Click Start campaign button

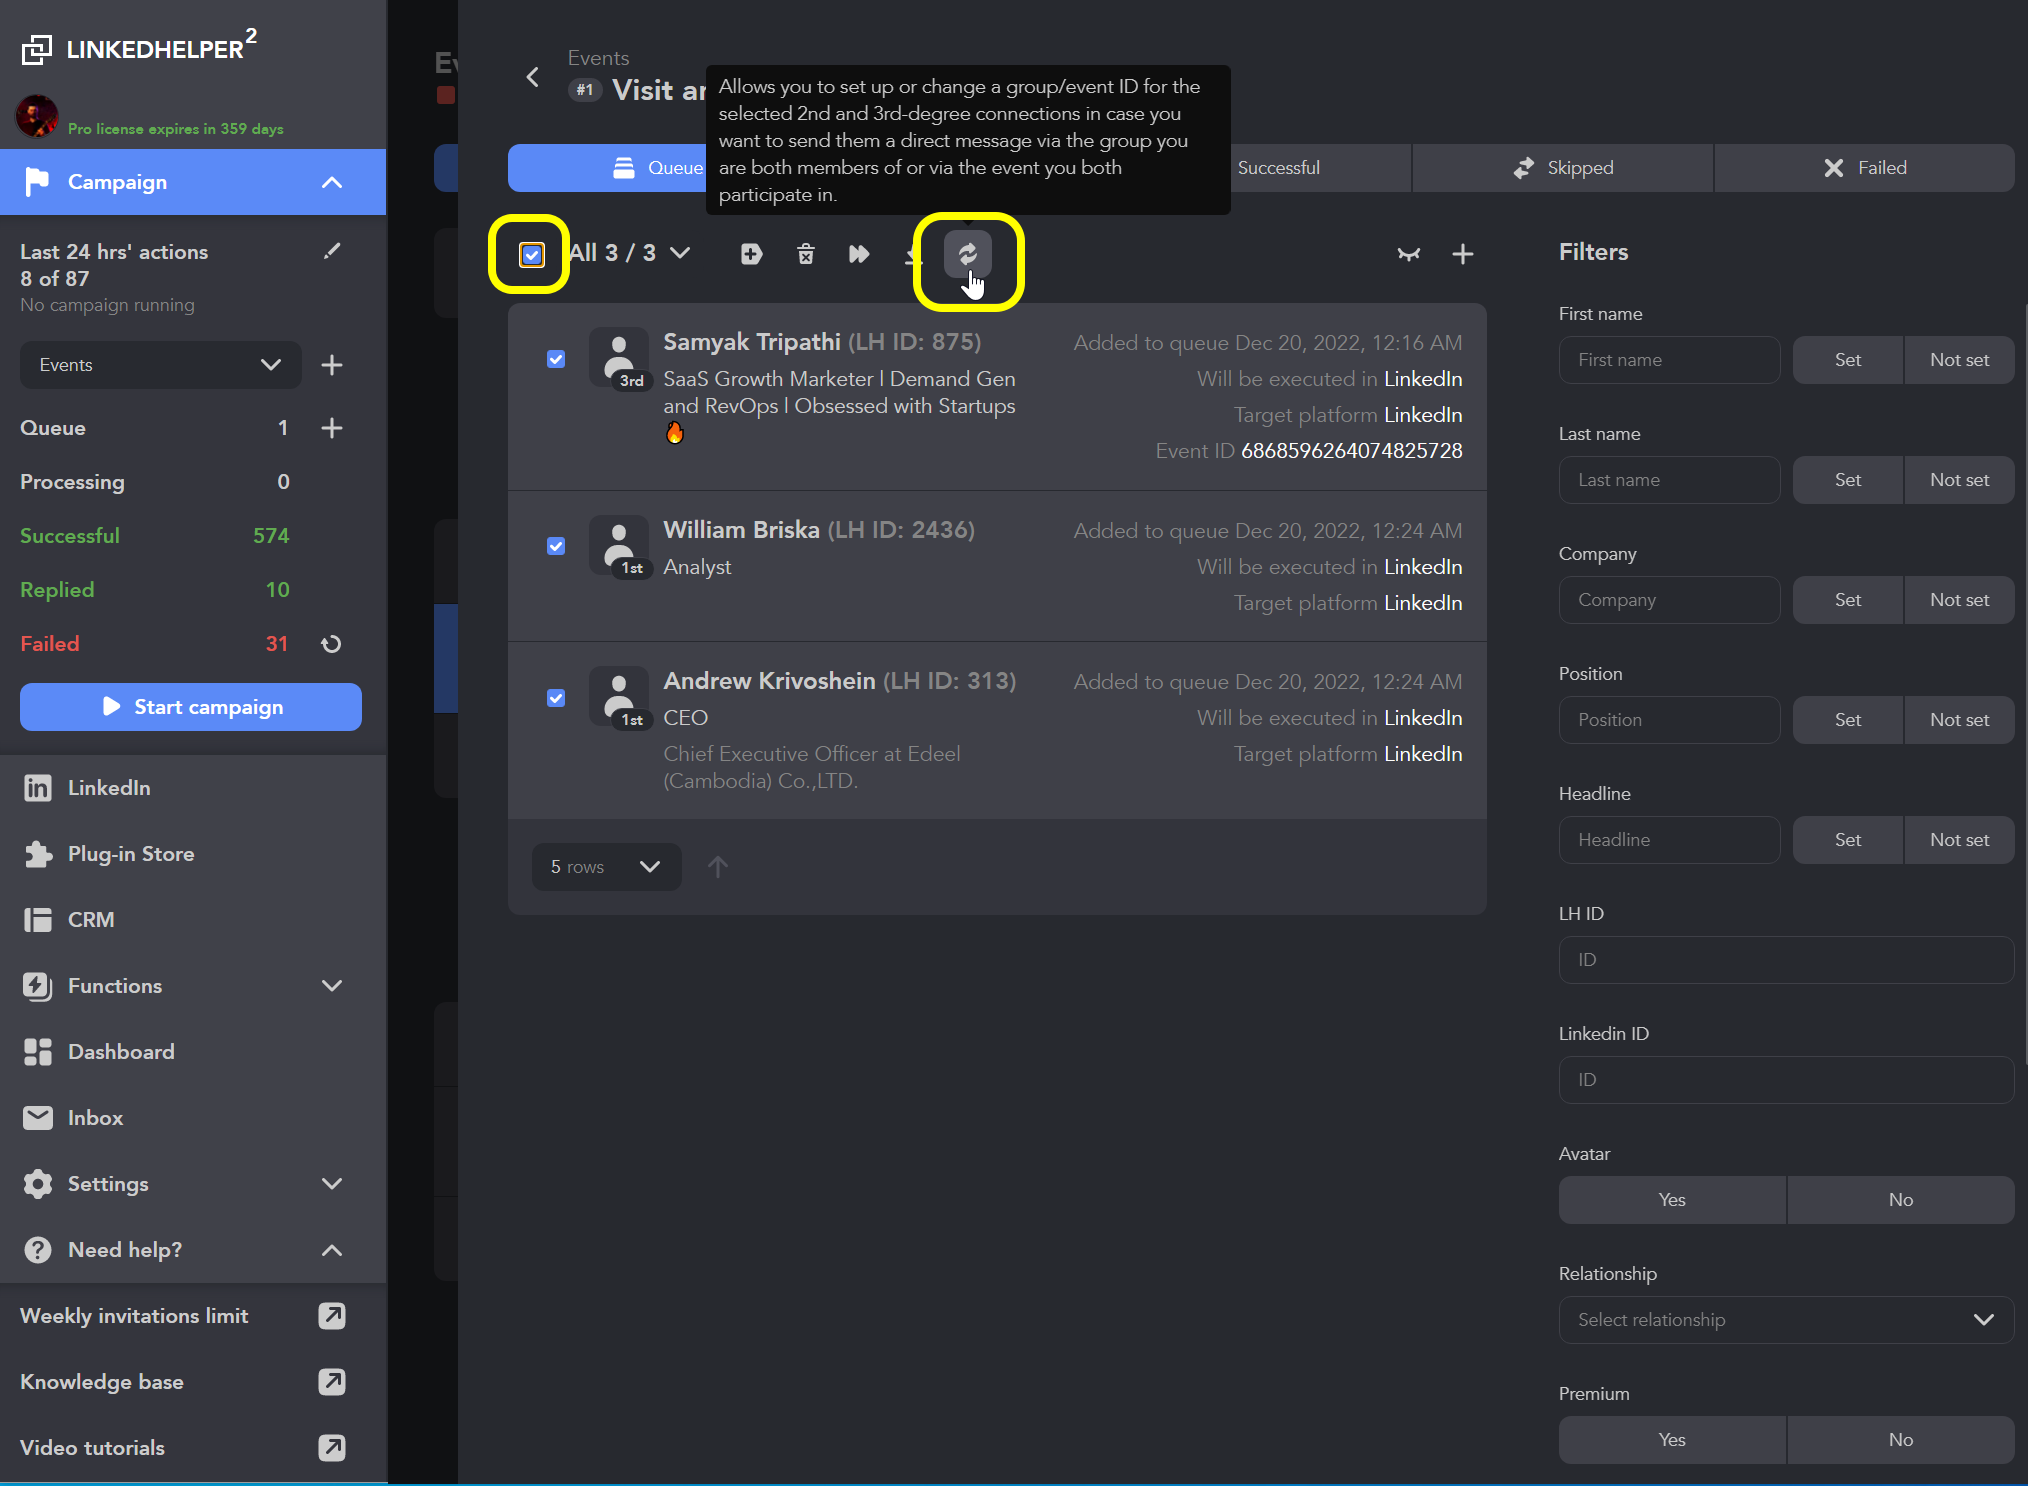pos(191,707)
